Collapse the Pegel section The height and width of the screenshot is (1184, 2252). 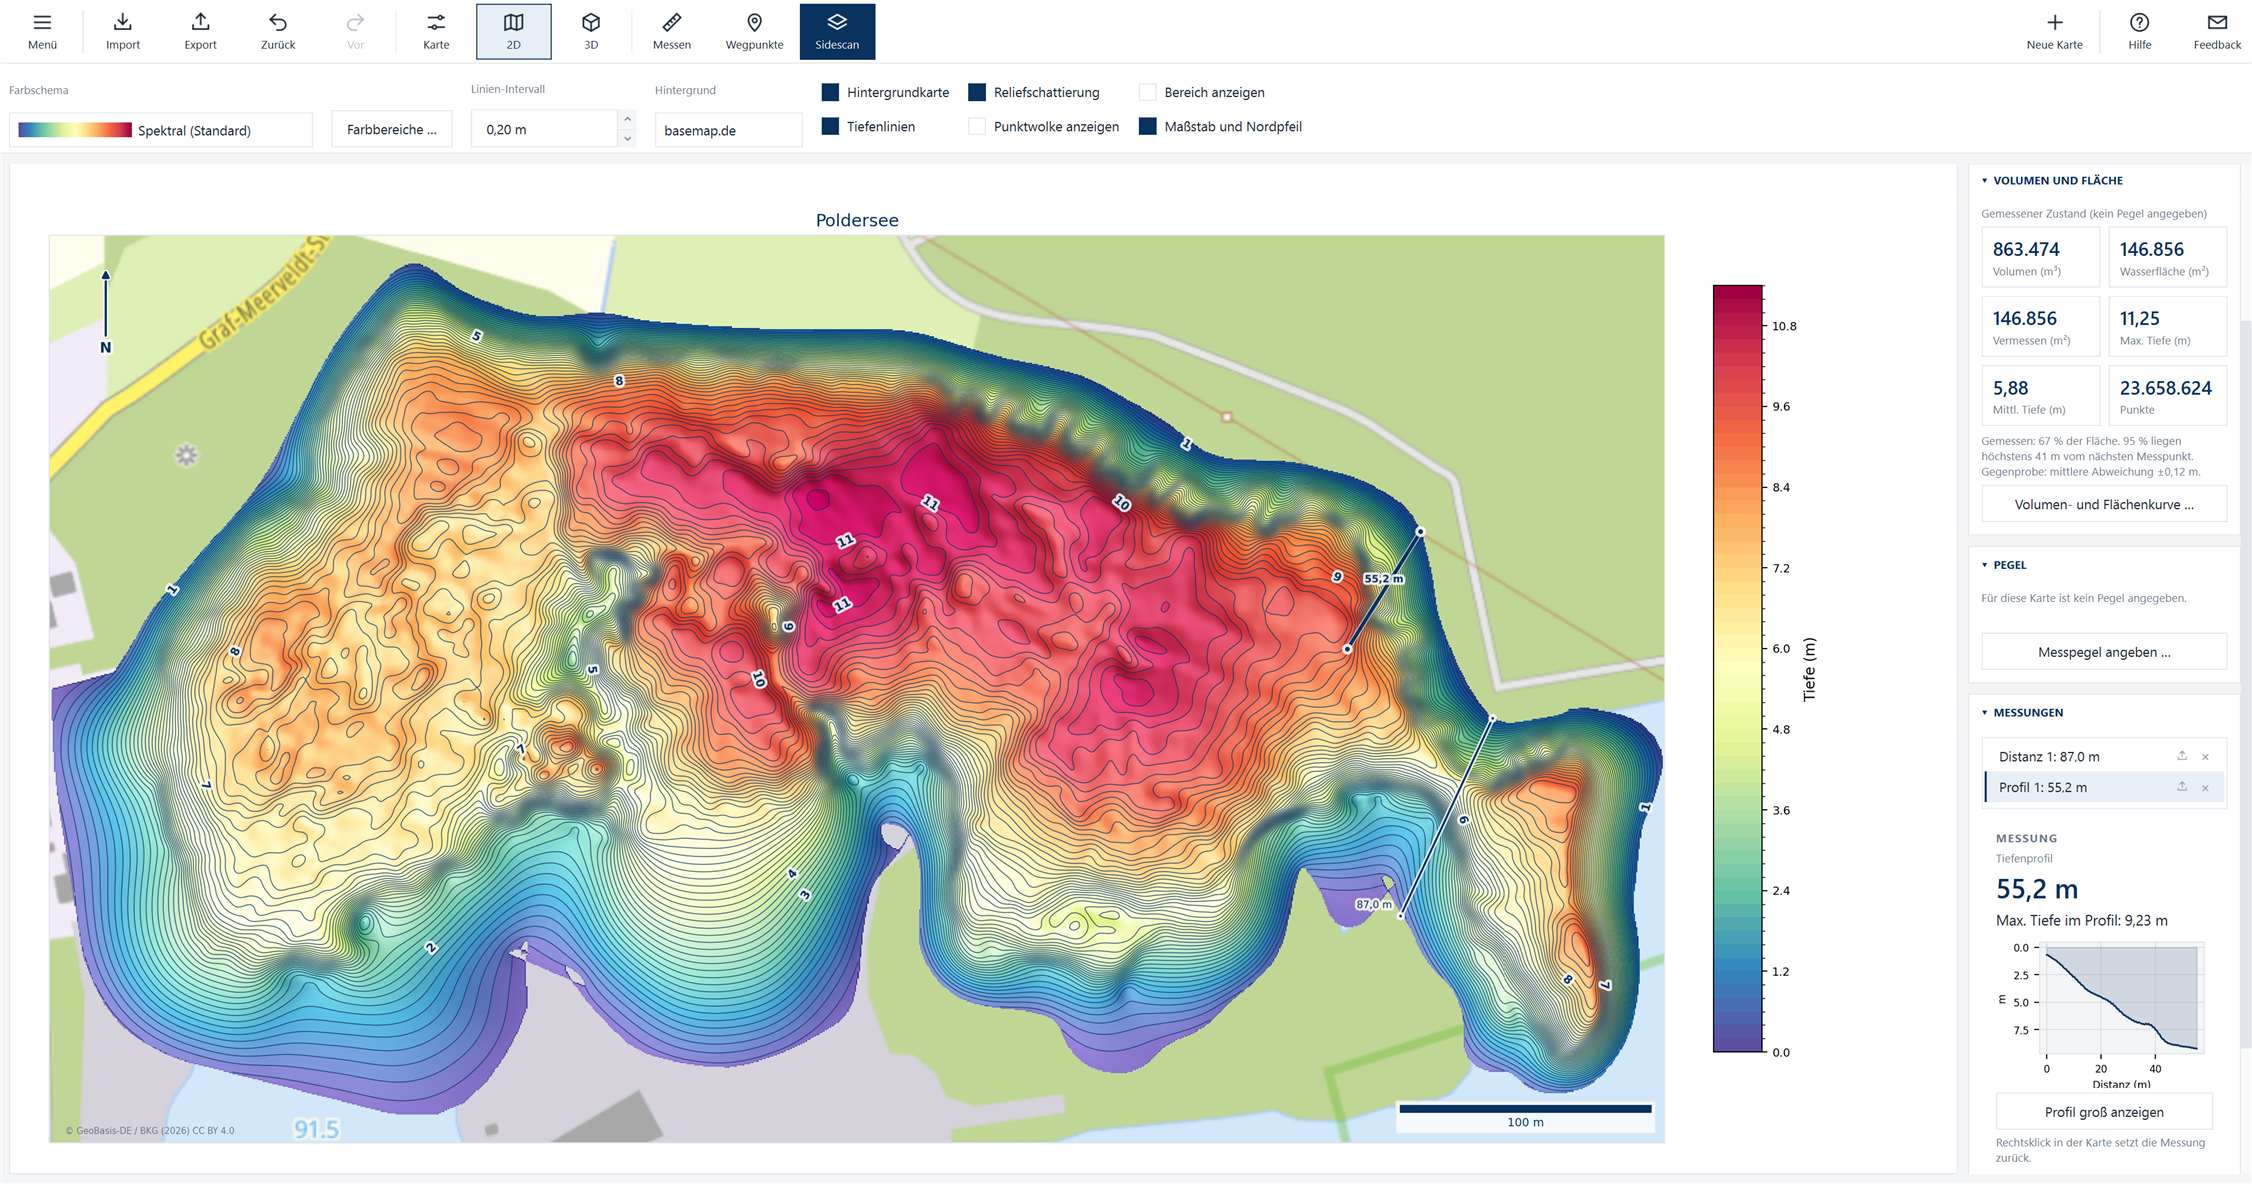[x=1985, y=565]
